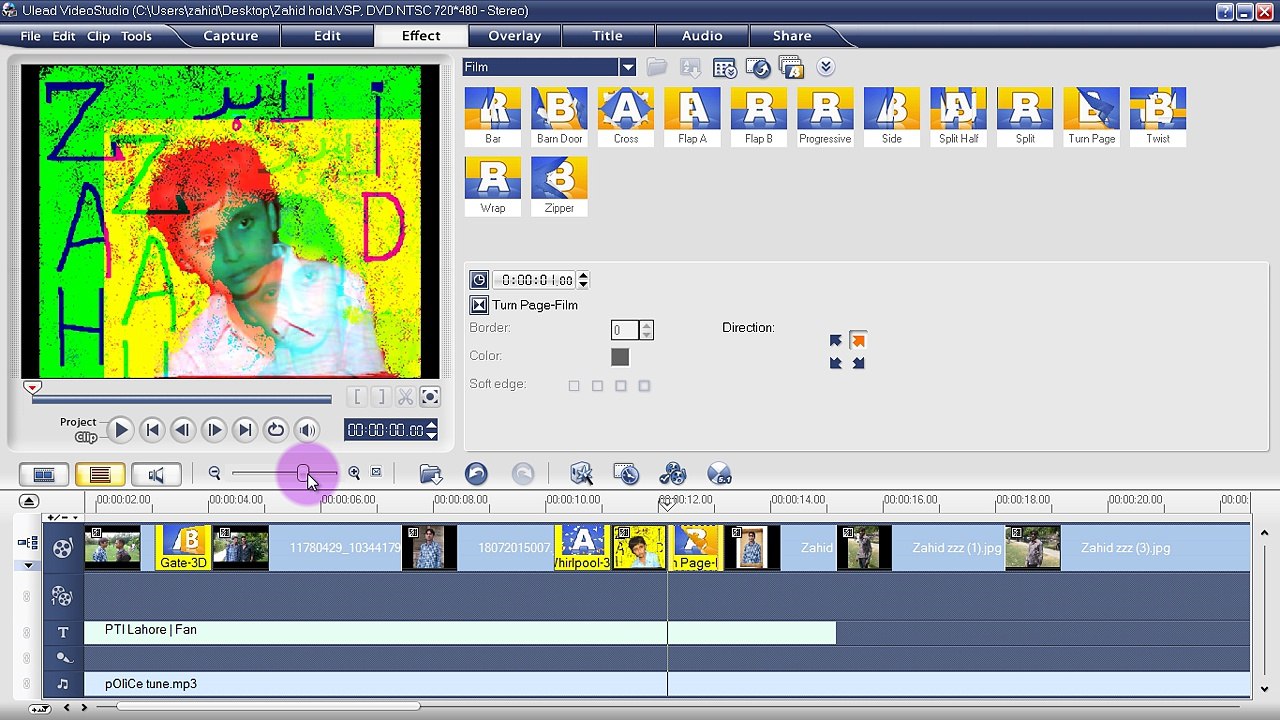Open the Edit menu
The height and width of the screenshot is (720, 1280).
64,36
